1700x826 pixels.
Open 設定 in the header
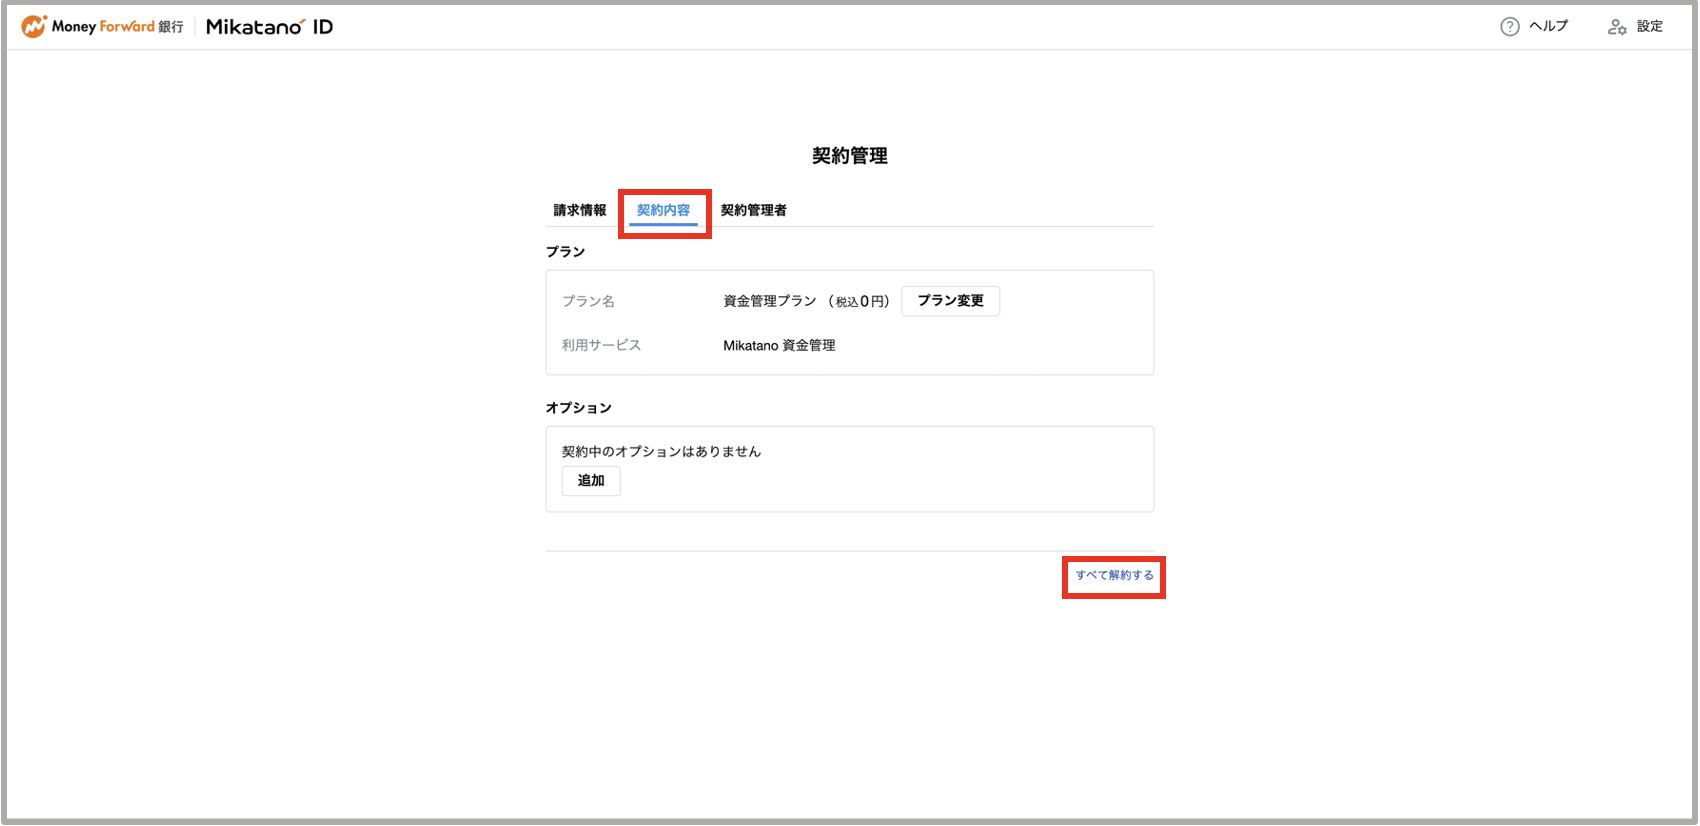(1650, 26)
